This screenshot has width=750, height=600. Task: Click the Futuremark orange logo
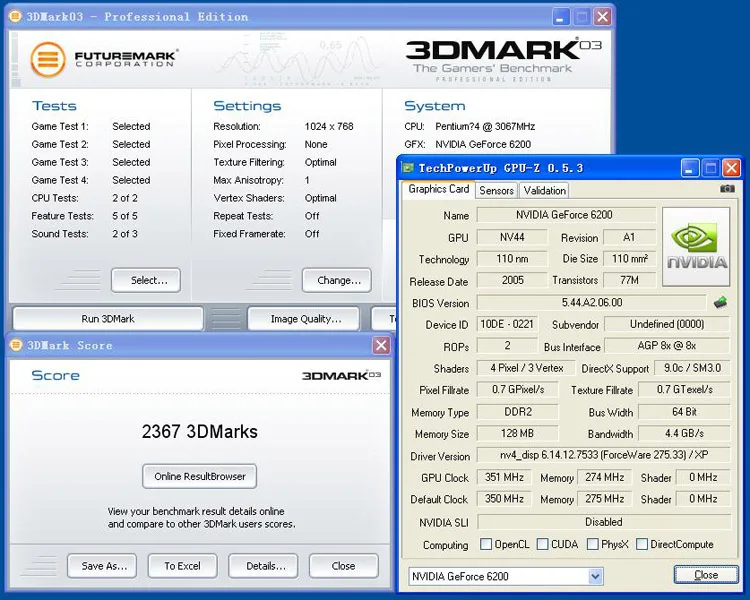coord(48,60)
